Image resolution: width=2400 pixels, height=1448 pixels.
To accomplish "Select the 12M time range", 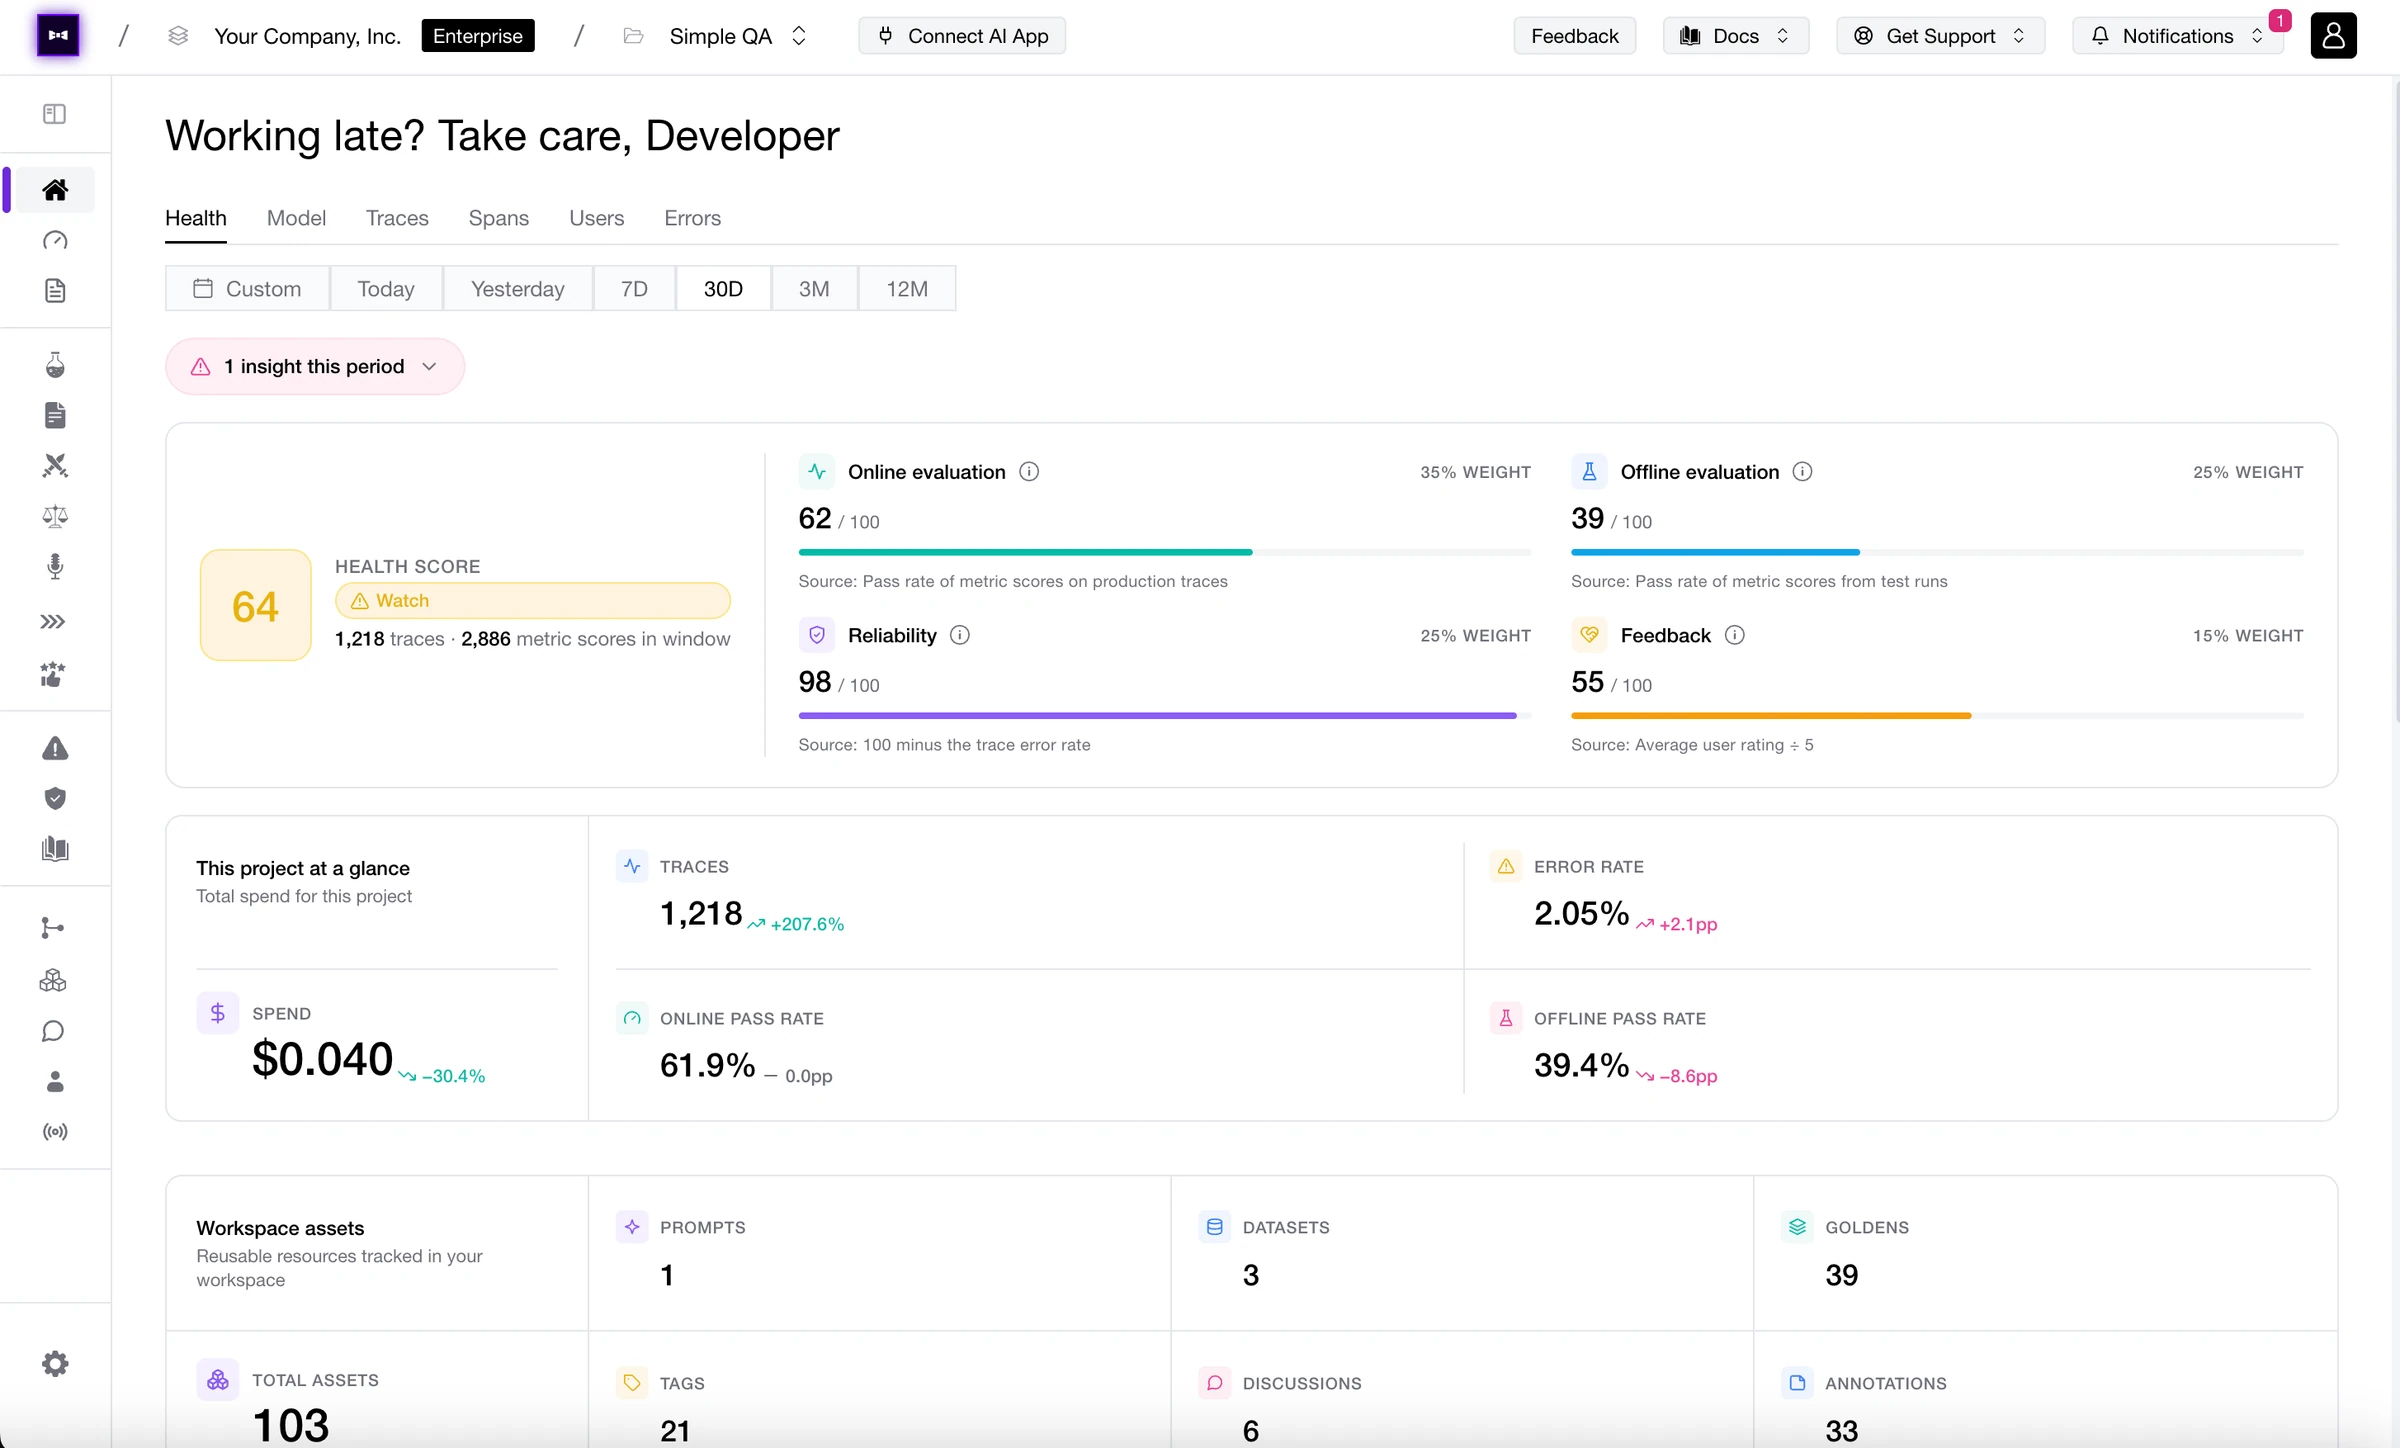I will click(907, 289).
